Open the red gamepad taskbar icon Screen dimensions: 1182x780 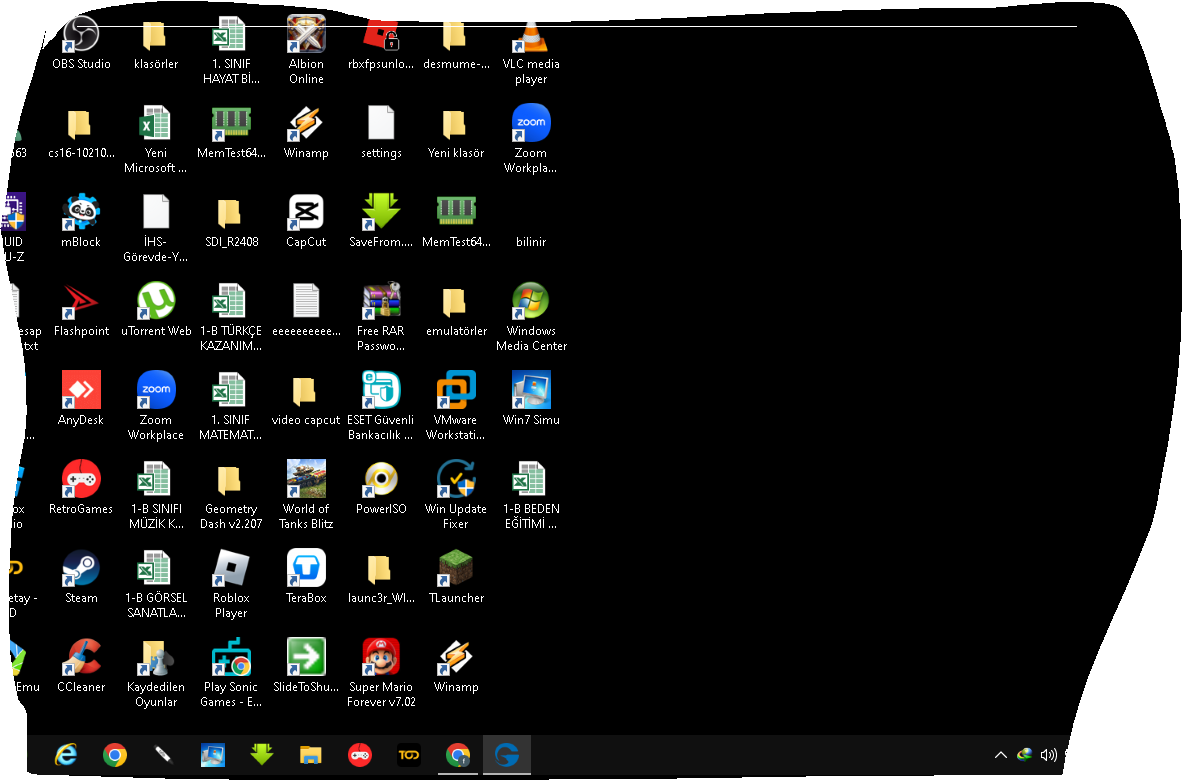pos(360,754)
